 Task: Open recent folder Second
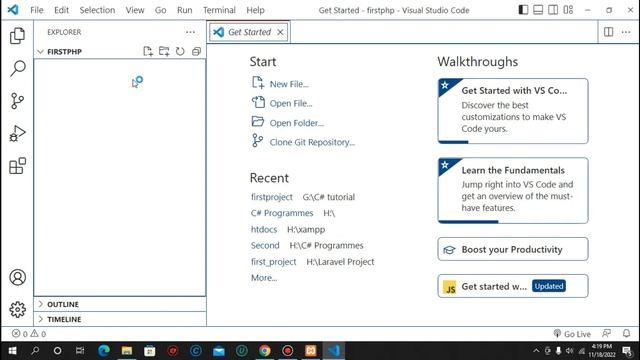(x=265, y=245)
